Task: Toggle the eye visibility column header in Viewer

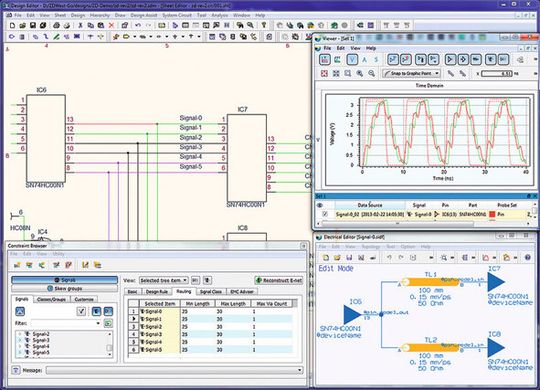Action: [x=320, y=205]
